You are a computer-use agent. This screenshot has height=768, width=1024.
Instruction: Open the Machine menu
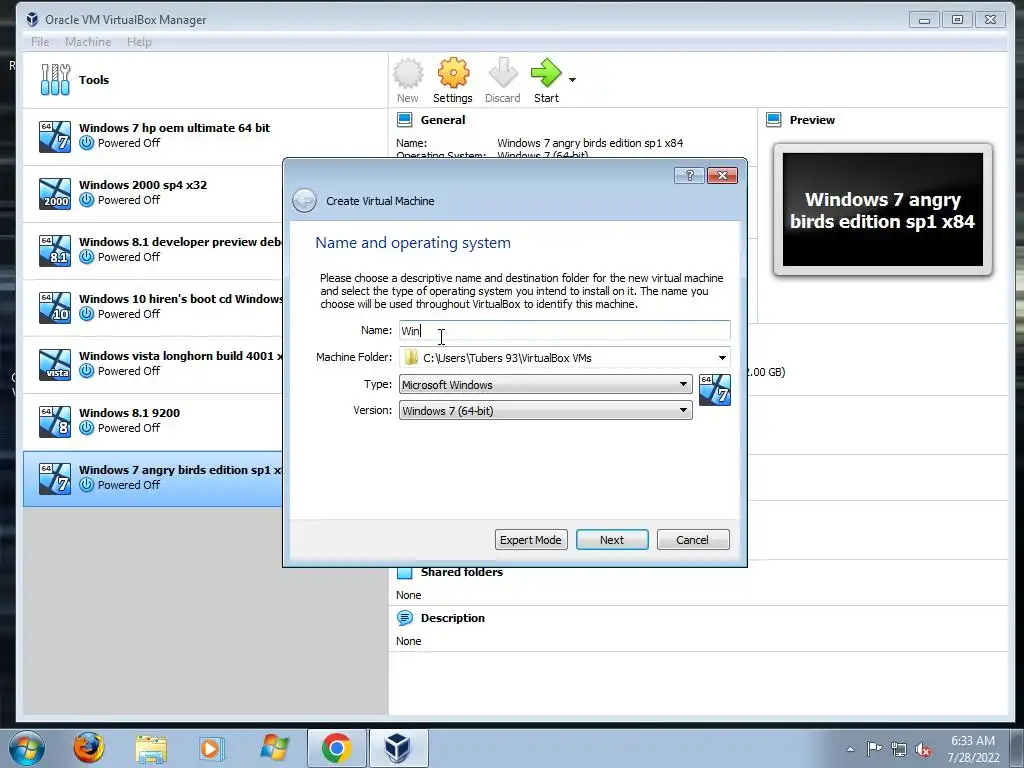click(88, 42)
